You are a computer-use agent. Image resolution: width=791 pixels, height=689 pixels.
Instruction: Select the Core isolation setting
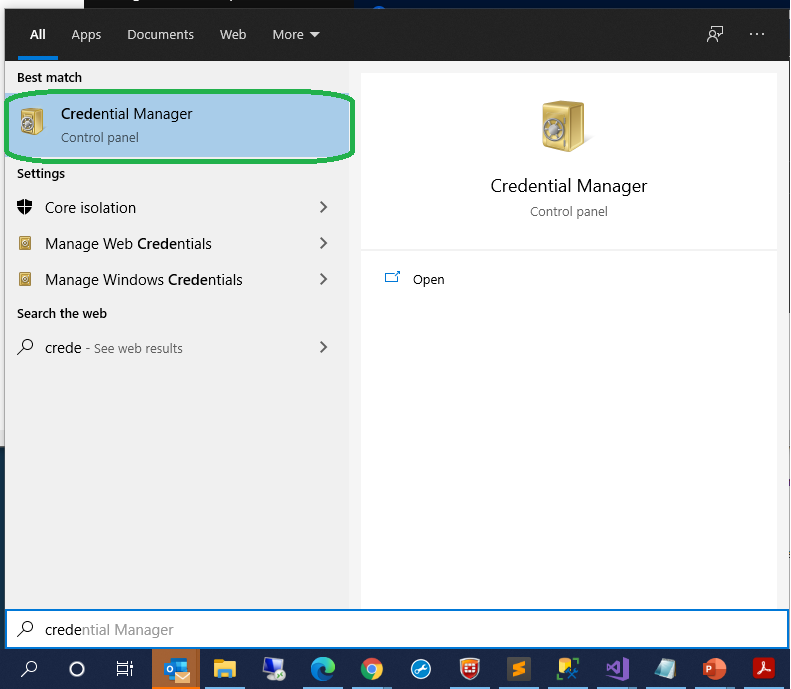click(x=177, y=207)
